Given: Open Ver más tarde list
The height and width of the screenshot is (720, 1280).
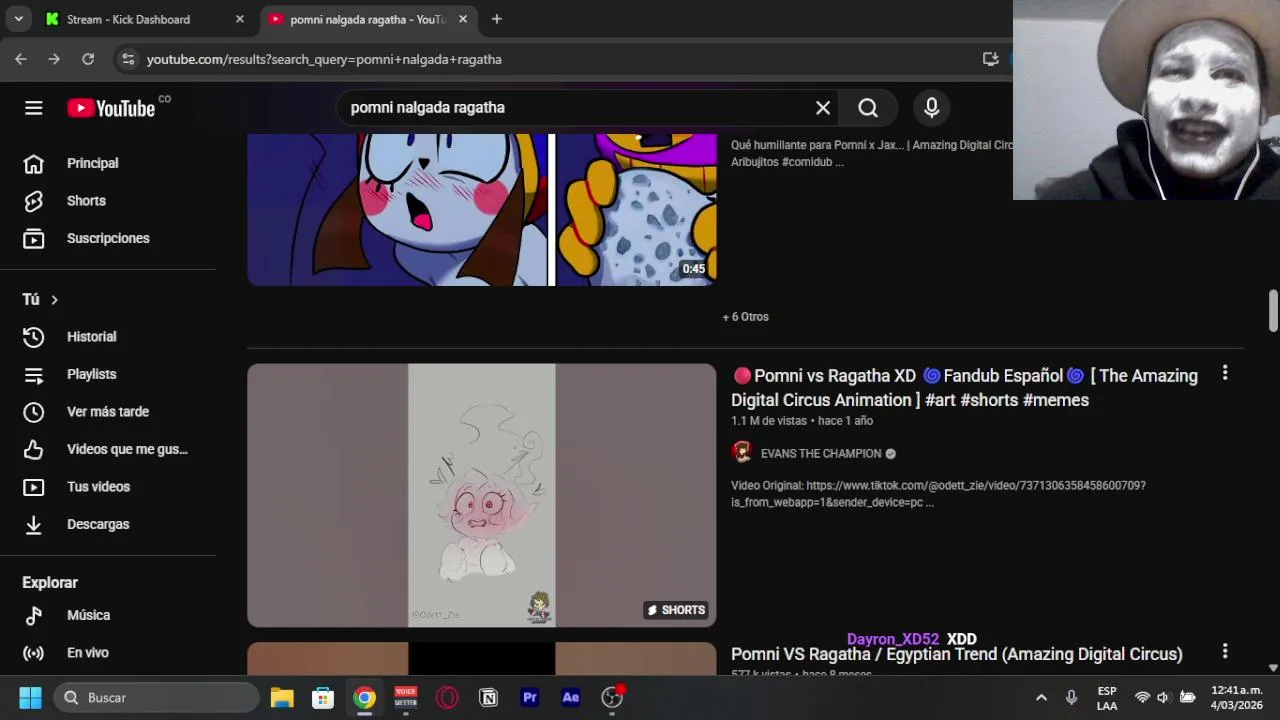Looking at the screenshot, I should click(x=108, y=412).
